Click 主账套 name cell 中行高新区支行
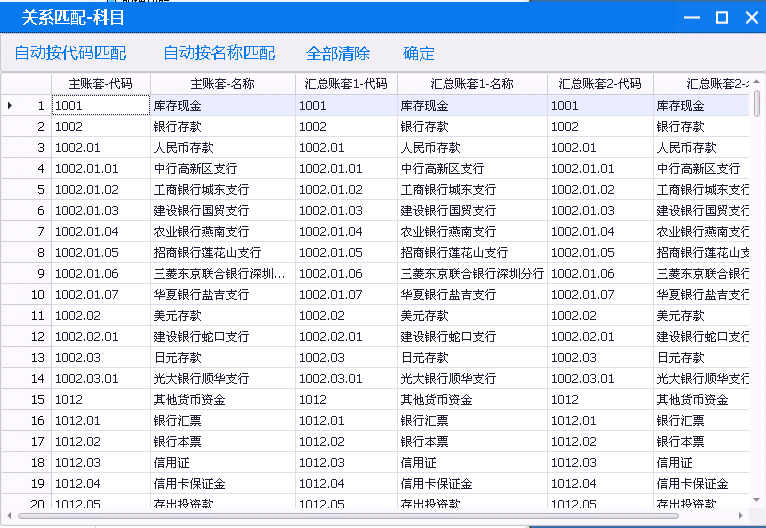 click(223, 169)
